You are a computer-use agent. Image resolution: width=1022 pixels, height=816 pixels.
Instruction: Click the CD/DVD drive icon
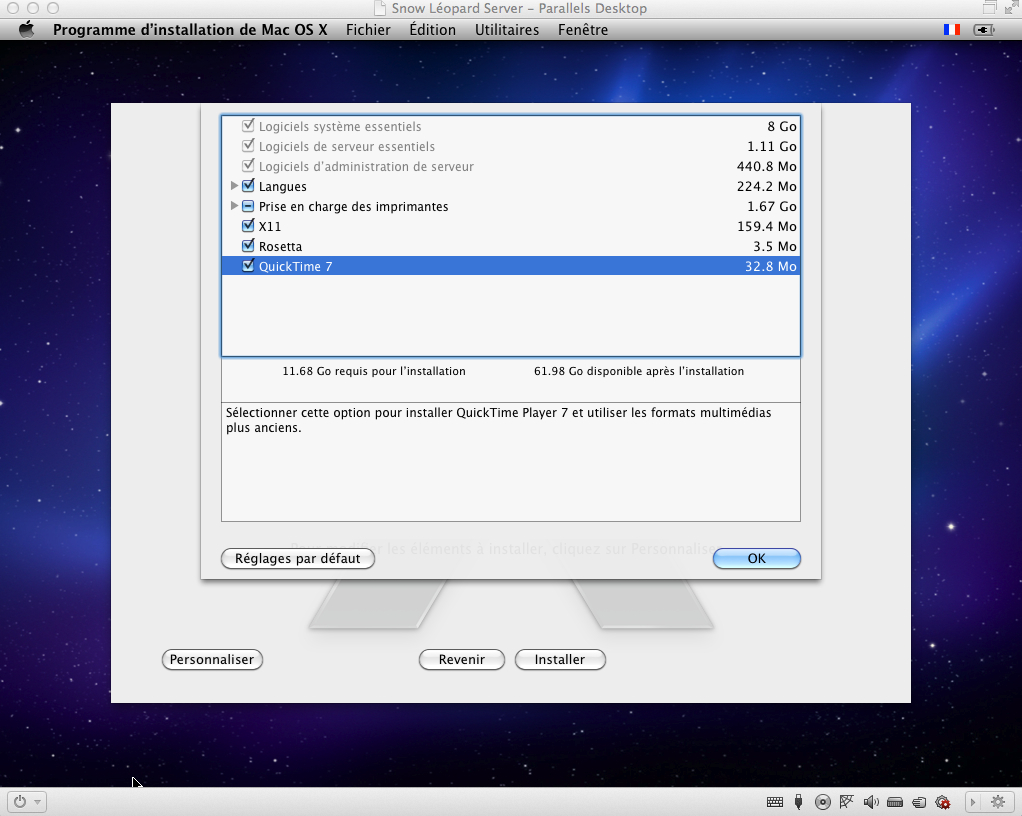(x=823, y=802)
